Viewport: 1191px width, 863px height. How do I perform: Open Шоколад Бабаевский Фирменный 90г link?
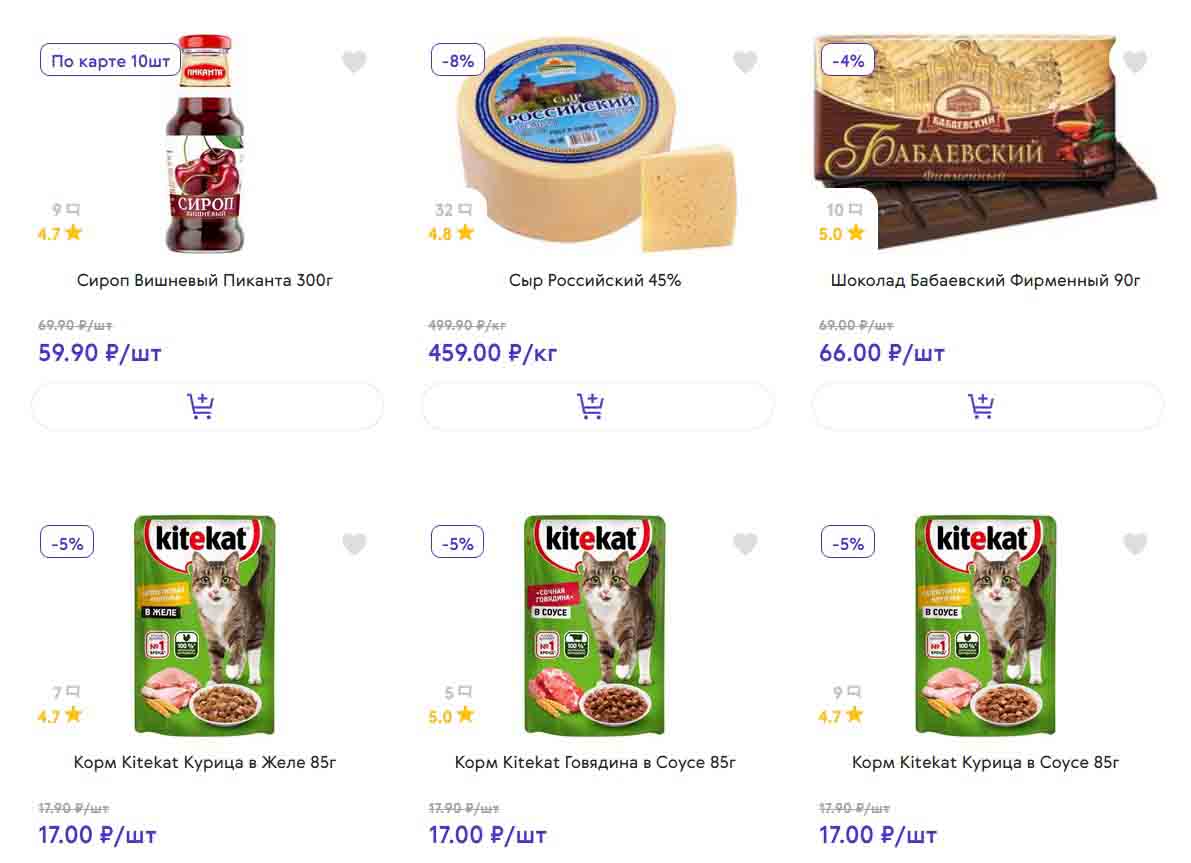tap(985, 280)
